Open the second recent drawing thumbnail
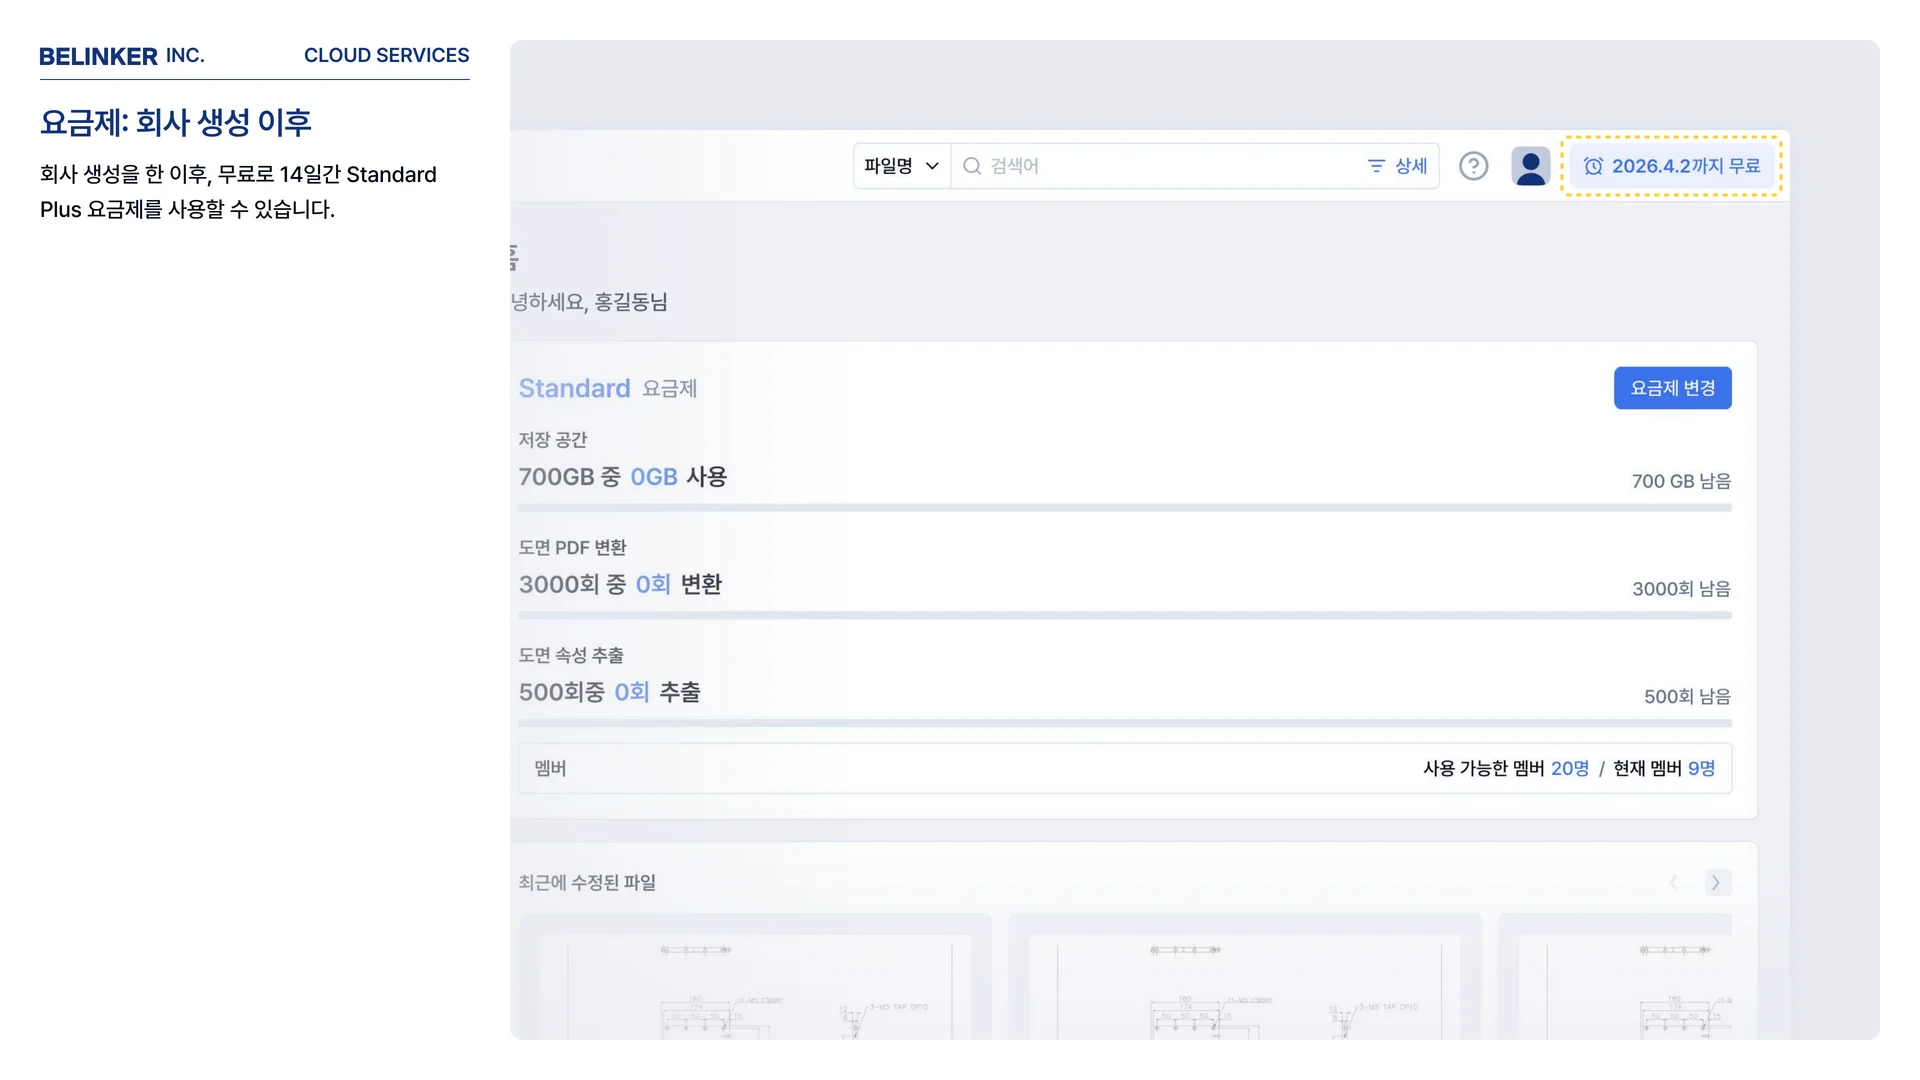The width and height of the screenshot is (1920, 1080). click(x=1244, y=985)
